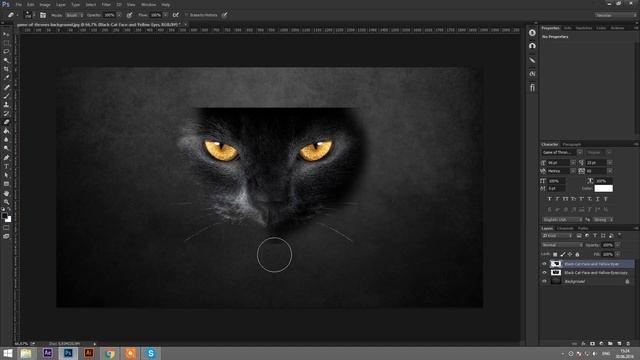Open layer Fill dropdown arrow

pyautogui.click(x=618, y=254)
